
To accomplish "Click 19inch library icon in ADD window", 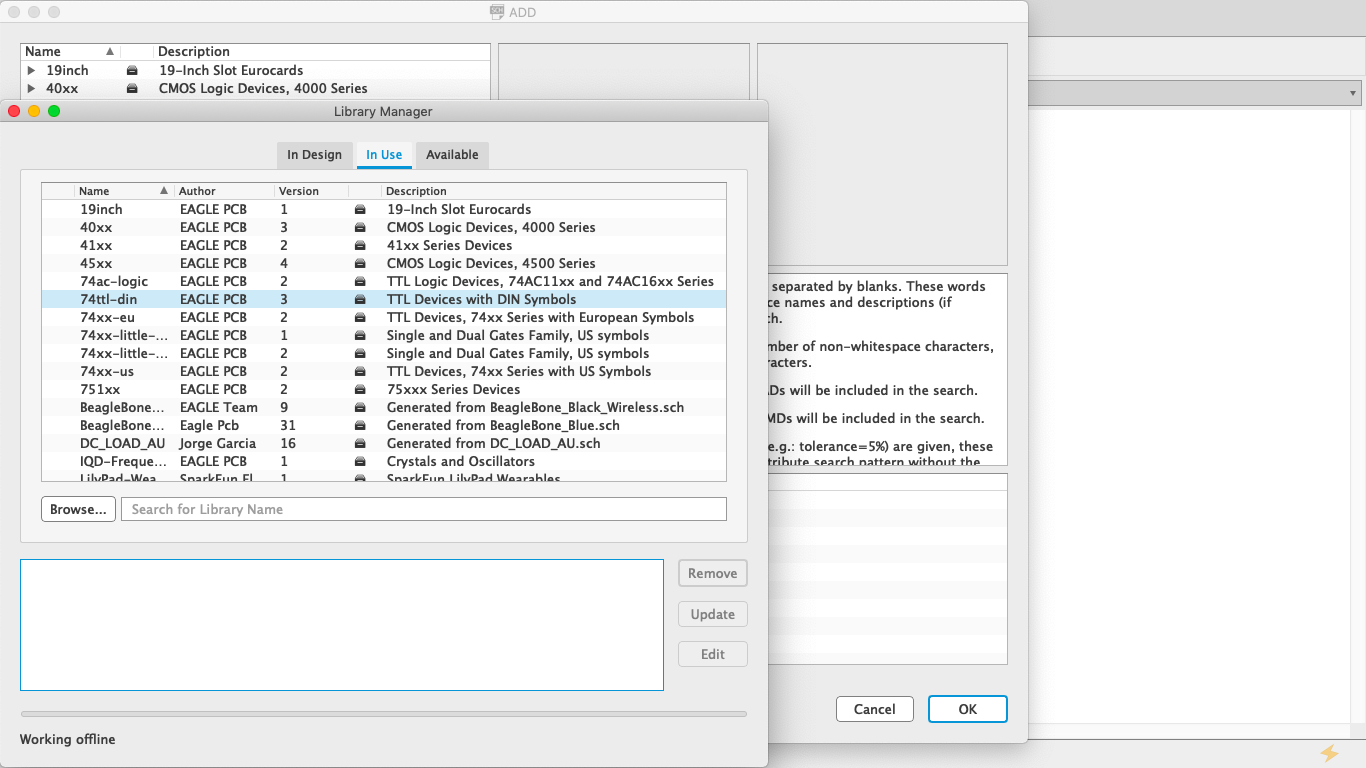I will pyautogui.click(x=132, y=71).
